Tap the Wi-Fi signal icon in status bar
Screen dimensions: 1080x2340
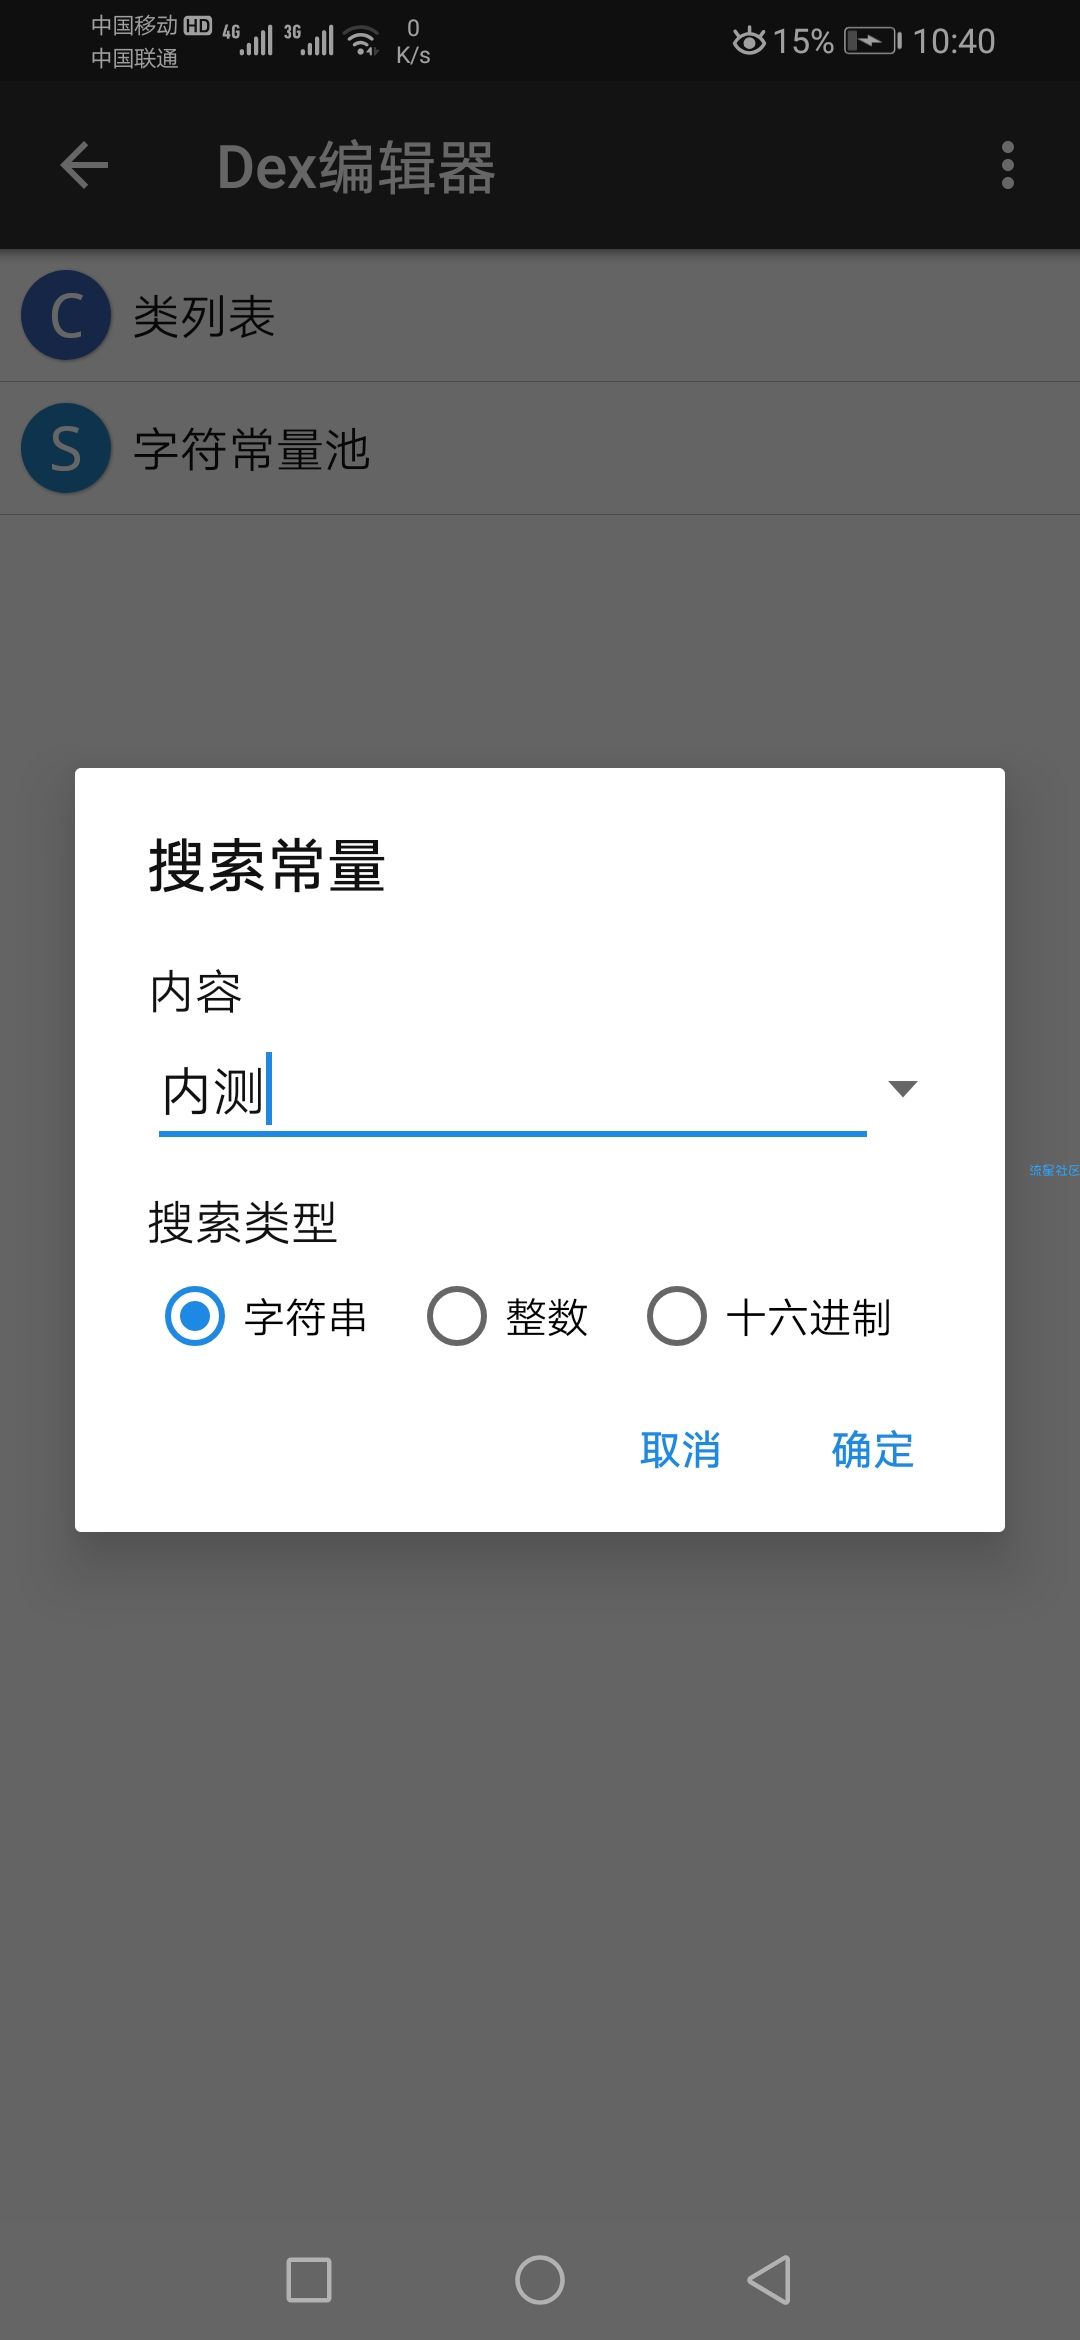[362, 40]
